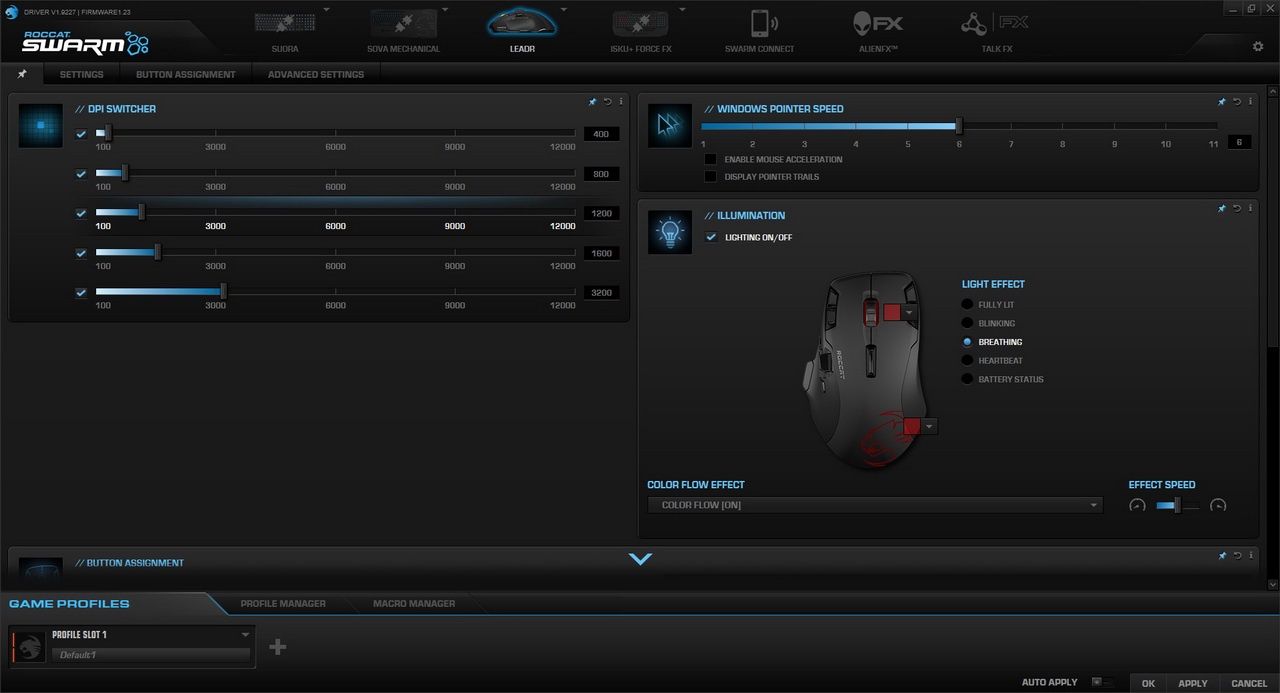The height and width of the screenshot is (693, 1280).
Task: Expand down with the blue chevron
Action: (641, 559)
